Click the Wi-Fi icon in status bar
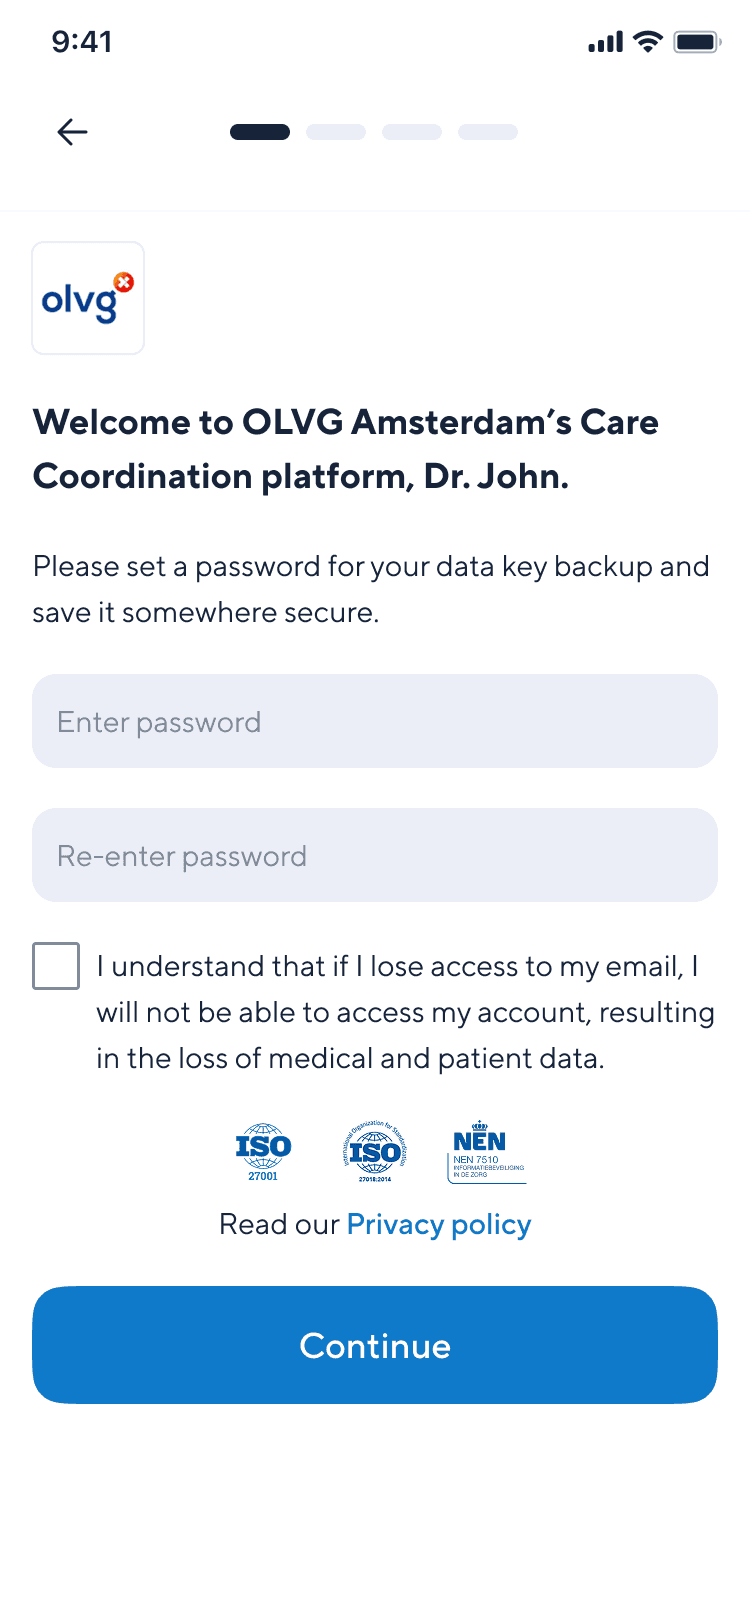Screen dimensions: 750x1624 click(x=647, y=42)
